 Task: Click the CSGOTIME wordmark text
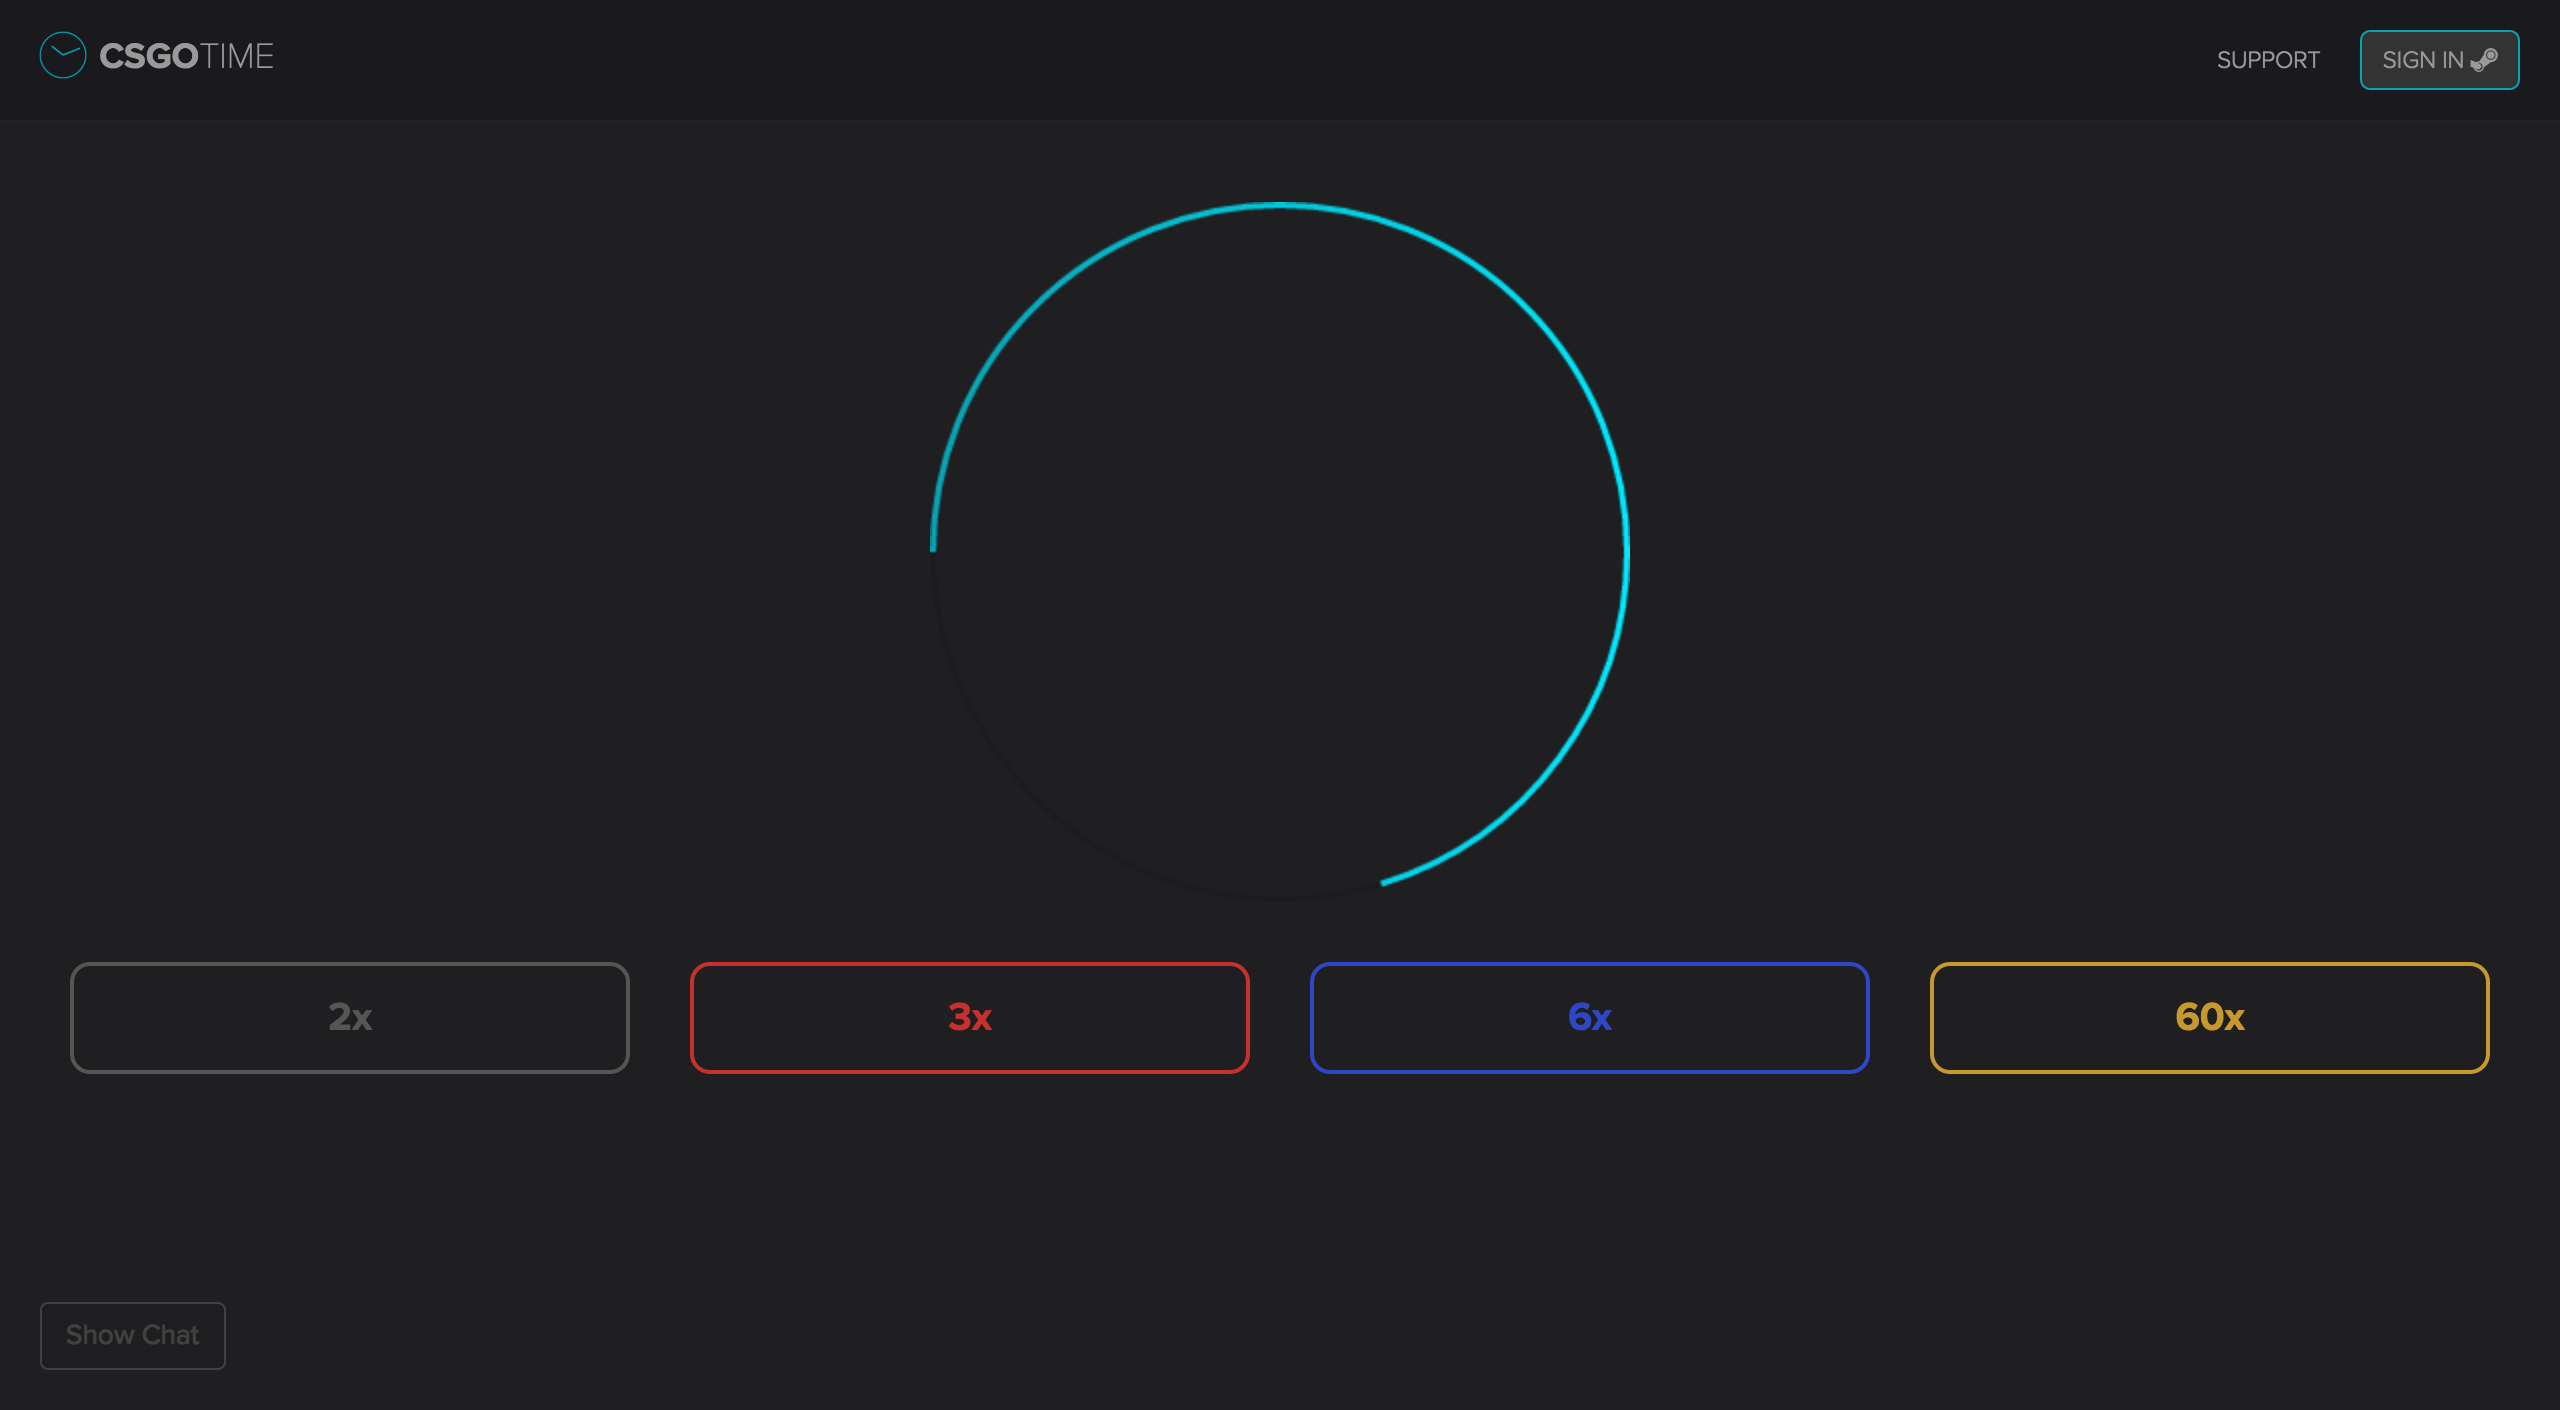tap(186, 56)
